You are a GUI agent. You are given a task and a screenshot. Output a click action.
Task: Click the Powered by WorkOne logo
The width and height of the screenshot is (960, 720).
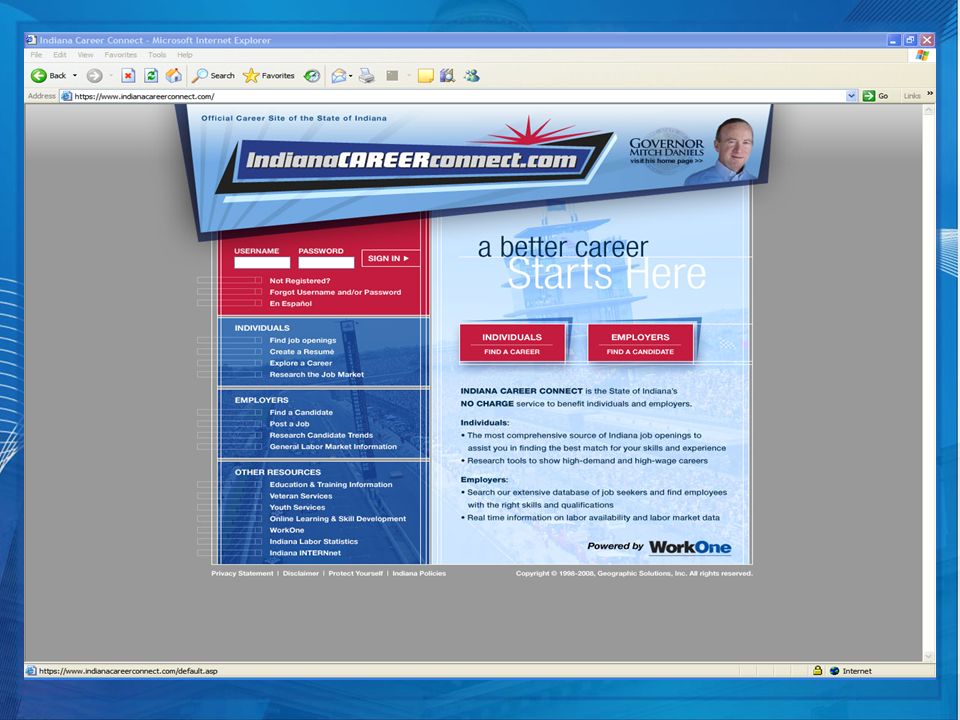pyautogui.click(x=659, y=547)
